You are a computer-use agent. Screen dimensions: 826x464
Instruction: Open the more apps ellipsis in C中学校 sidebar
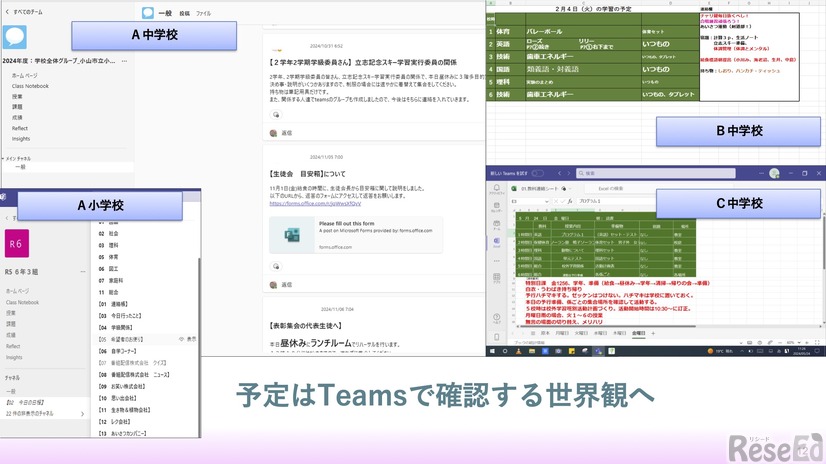tap(496, 261)
